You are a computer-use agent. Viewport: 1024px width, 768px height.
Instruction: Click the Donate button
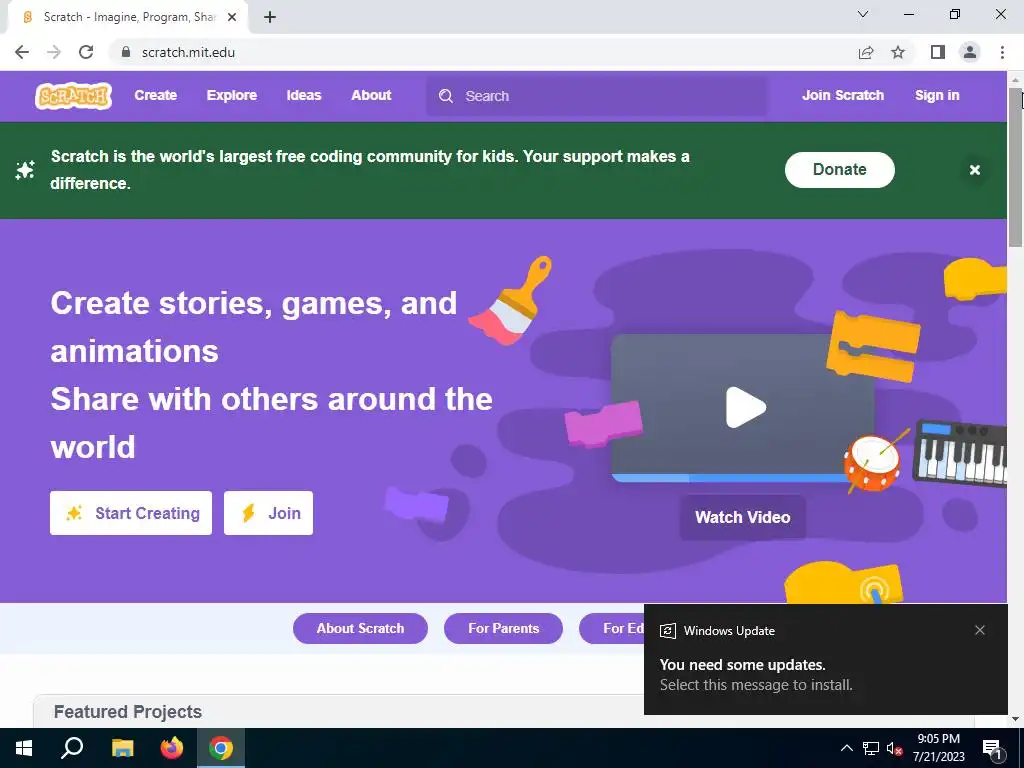[x=839, y=170]
